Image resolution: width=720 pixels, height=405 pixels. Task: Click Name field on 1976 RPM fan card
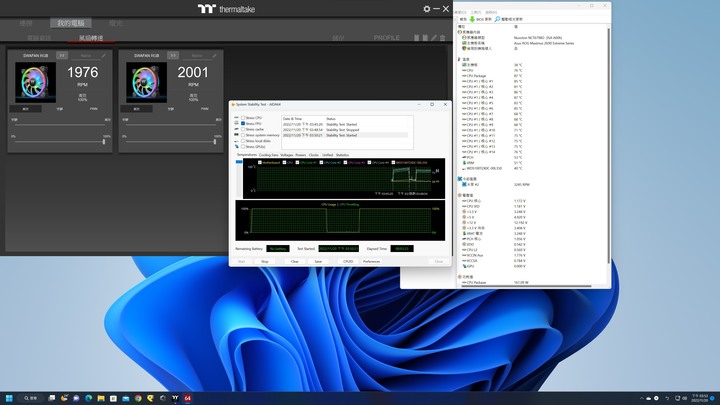(x=85, y=56)
